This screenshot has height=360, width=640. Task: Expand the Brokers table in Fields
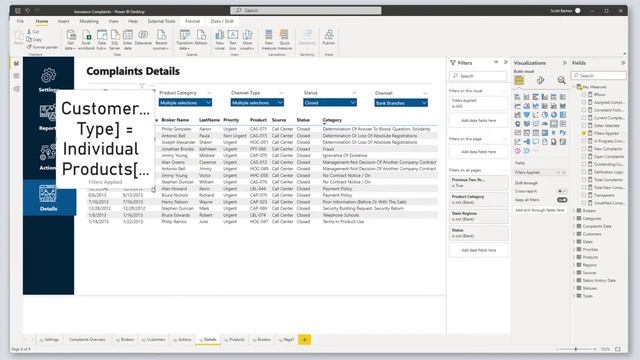coord(575,211)
